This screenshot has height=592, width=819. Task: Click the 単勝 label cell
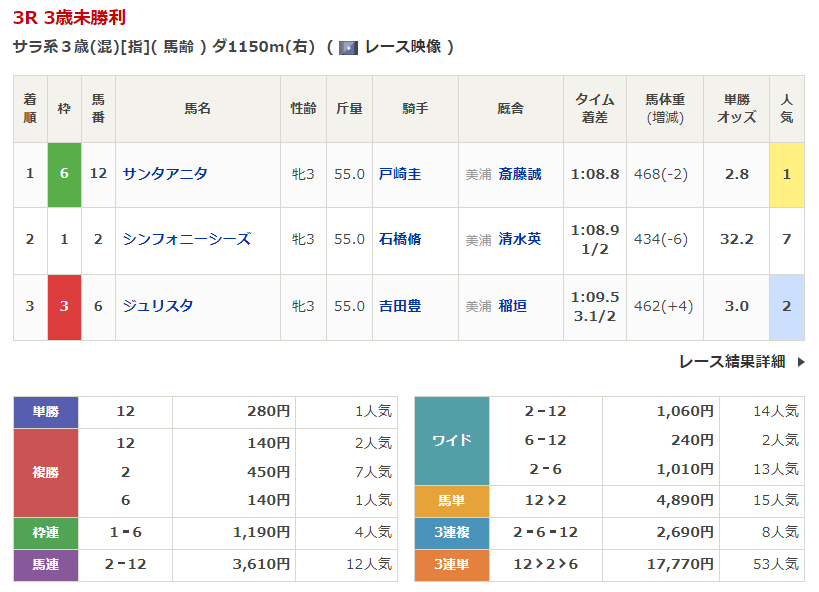[46, 412]
